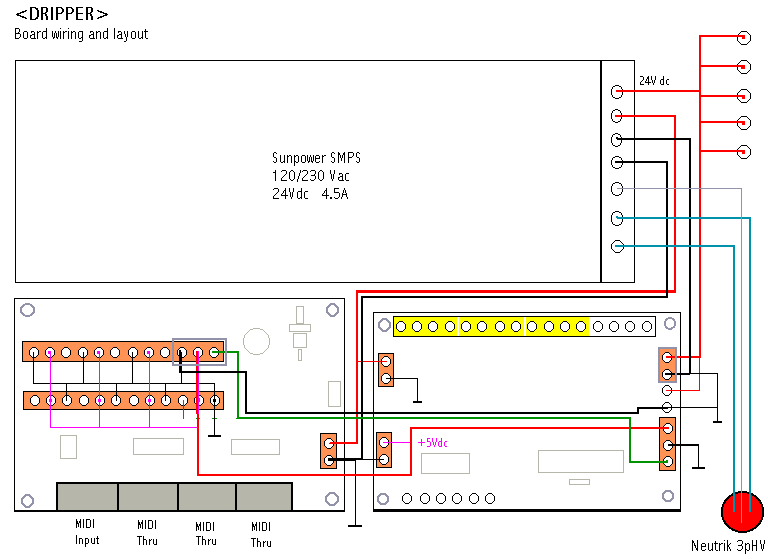Select the bottom SMPS output terminal

[617, 247]
